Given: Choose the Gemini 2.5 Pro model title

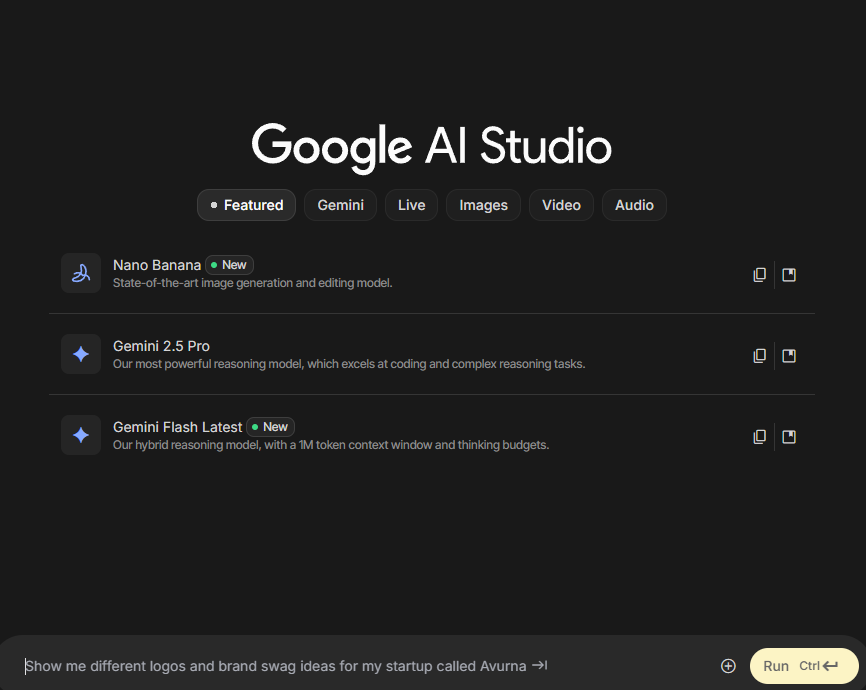Looking at the screenshot, I should click(x=161, y=346).
